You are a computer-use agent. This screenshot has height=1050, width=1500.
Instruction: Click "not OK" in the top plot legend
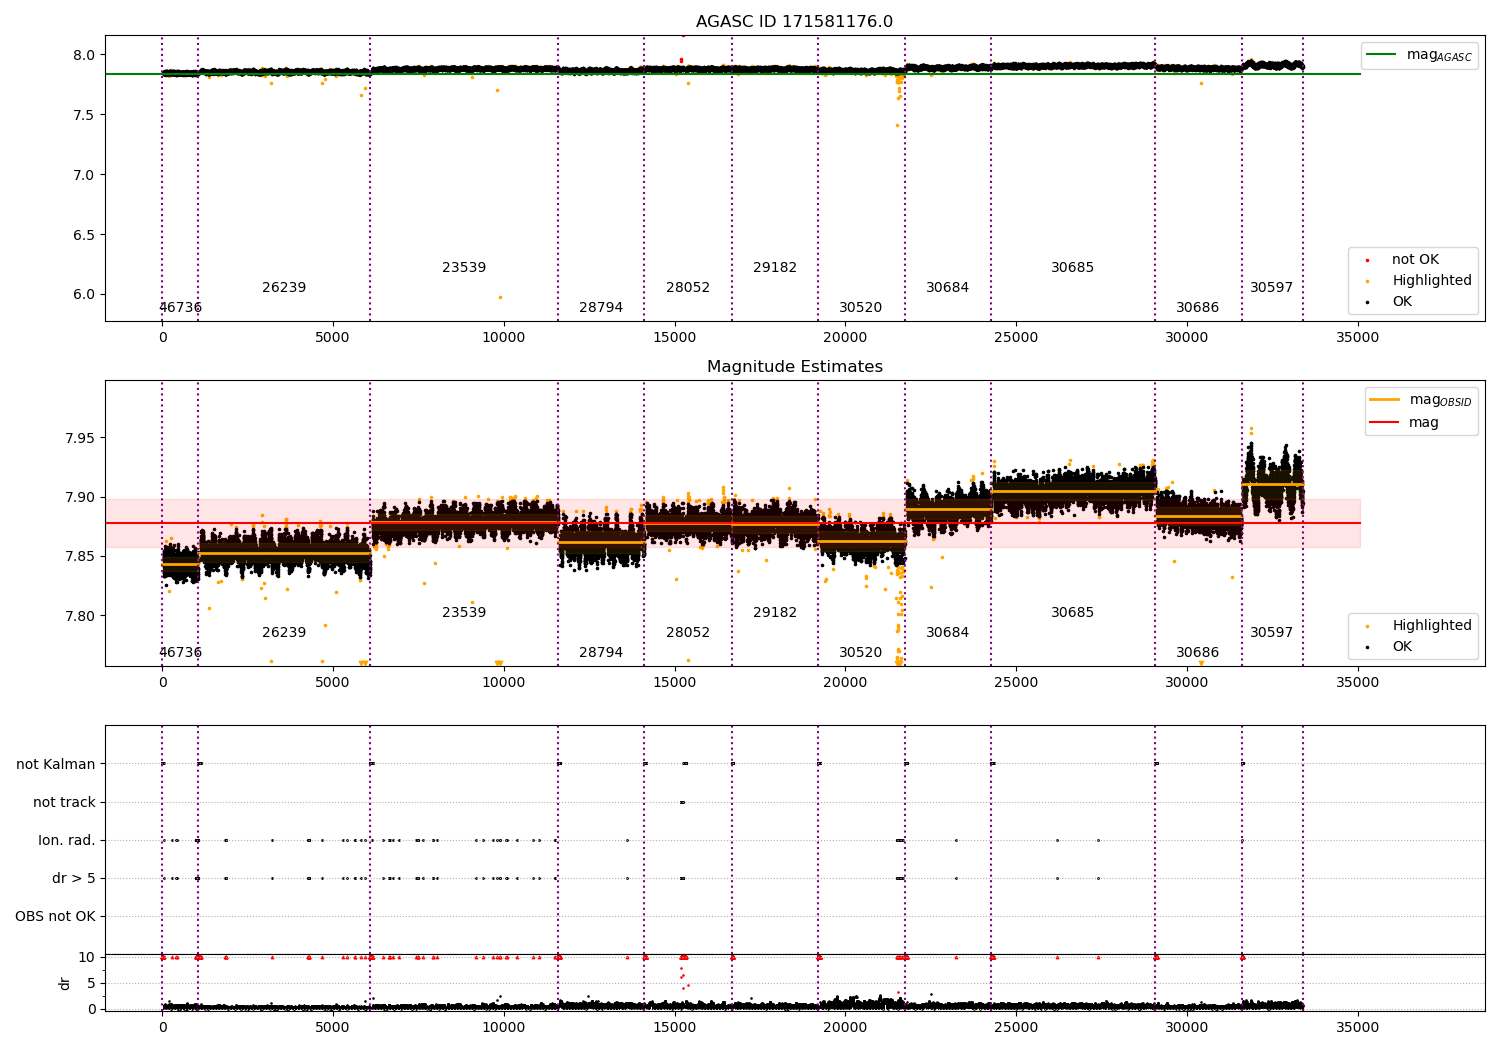pos(1413,260)
